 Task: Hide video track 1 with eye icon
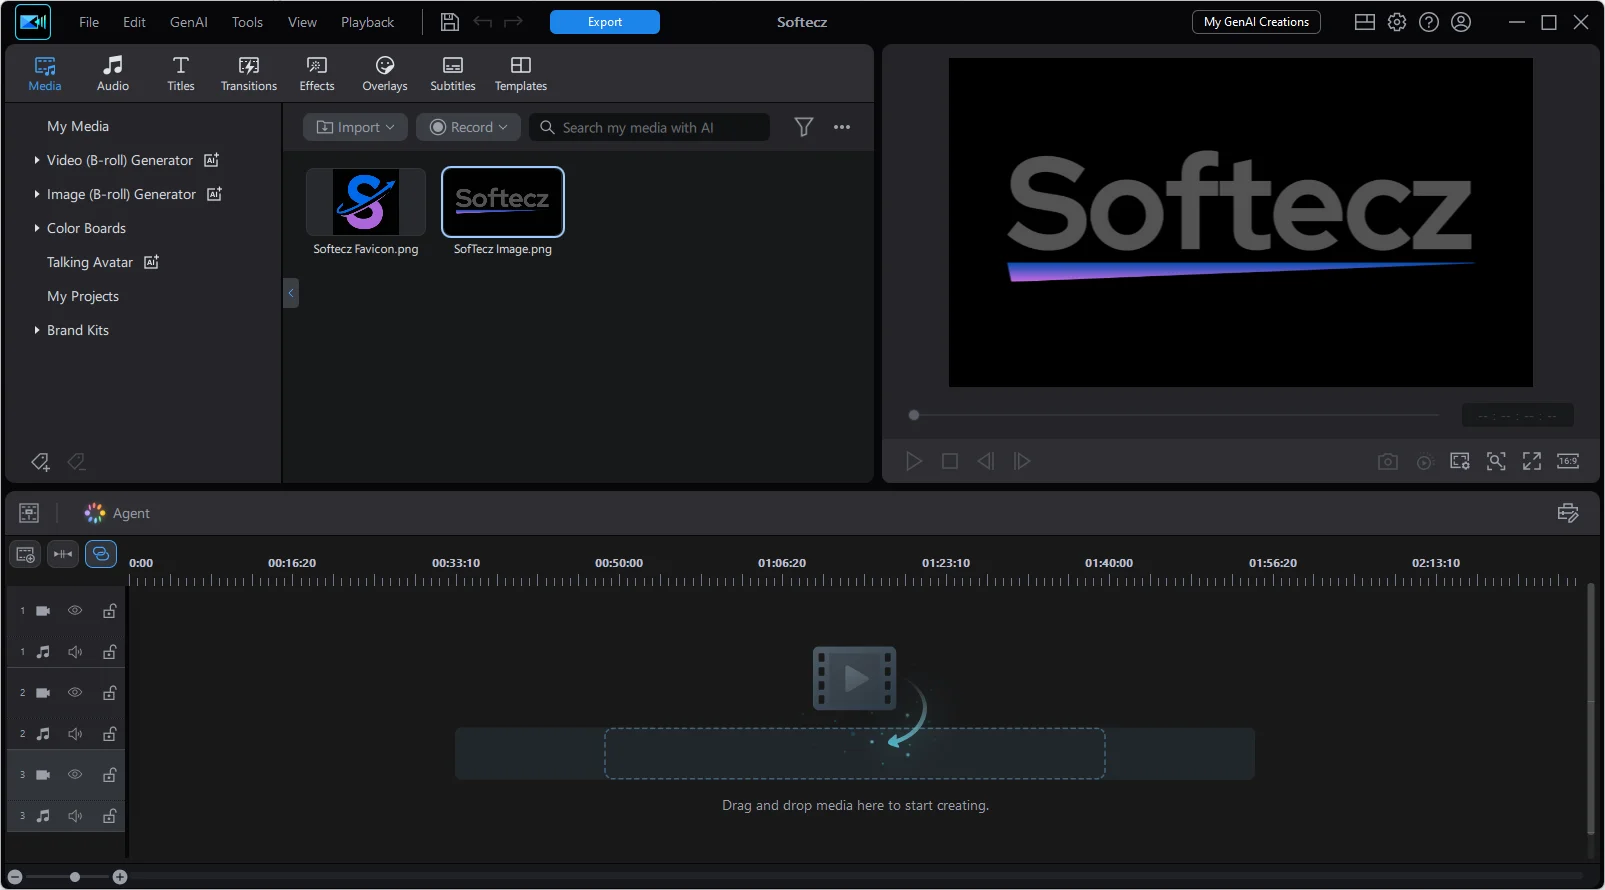tap(75, 610)
